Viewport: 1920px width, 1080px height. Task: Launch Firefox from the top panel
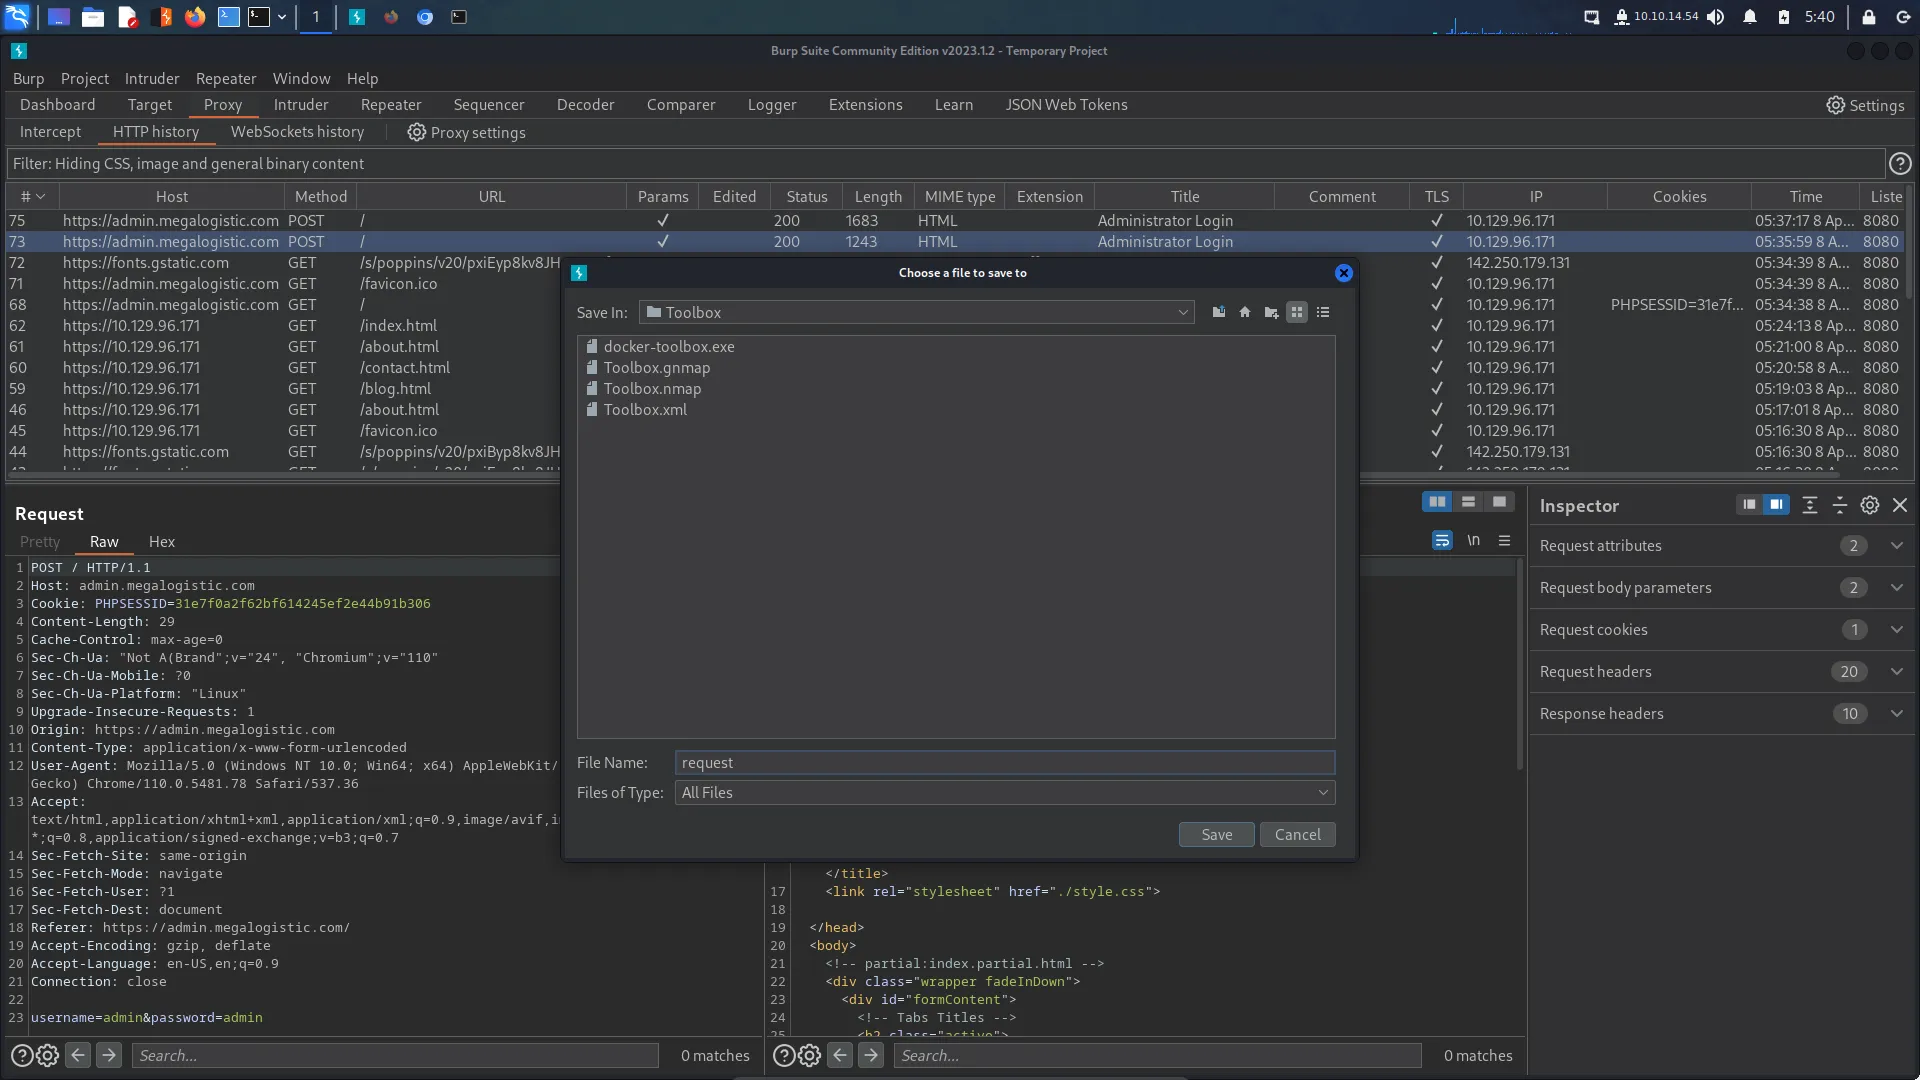pyautogui.click(x=195, y=16)
